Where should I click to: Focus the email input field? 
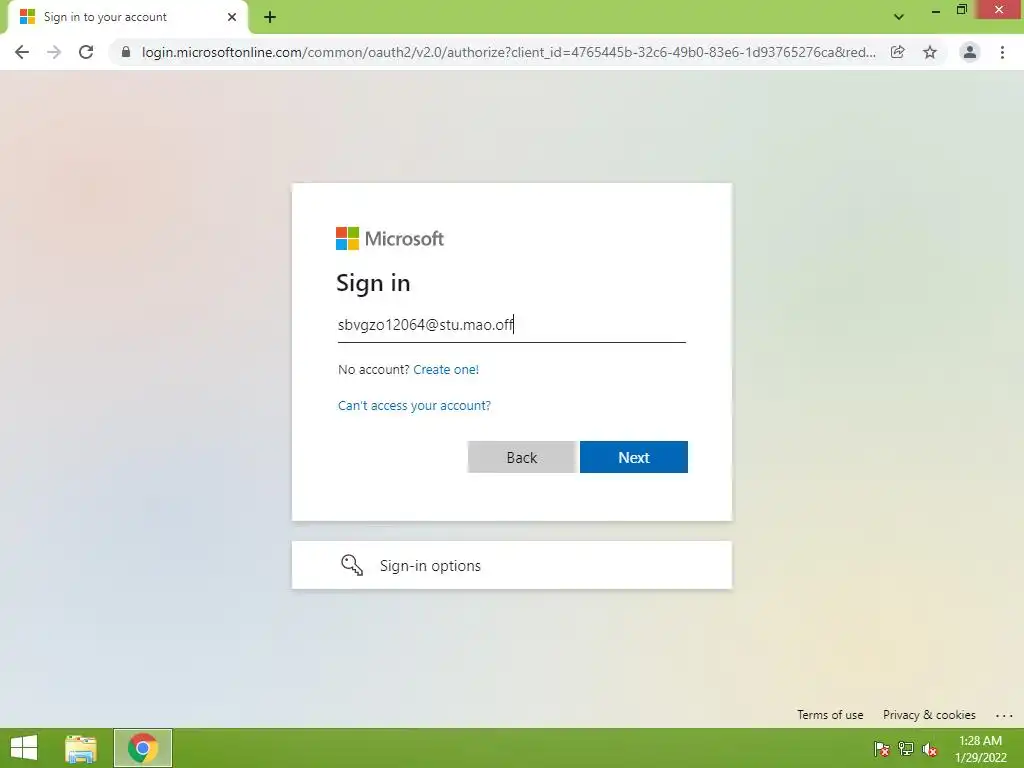[511, 325]
